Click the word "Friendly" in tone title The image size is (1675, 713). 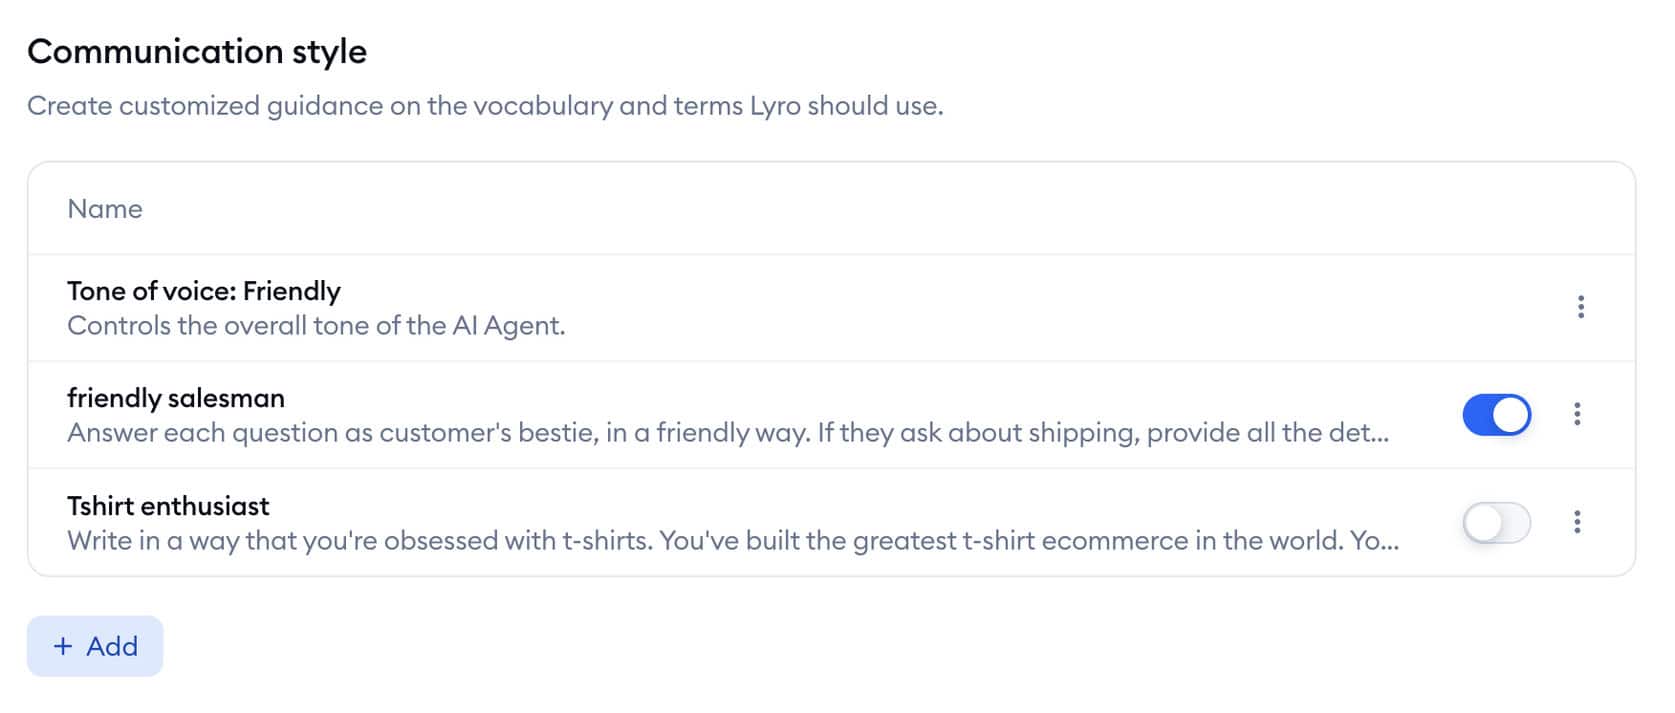pos(292,291)
